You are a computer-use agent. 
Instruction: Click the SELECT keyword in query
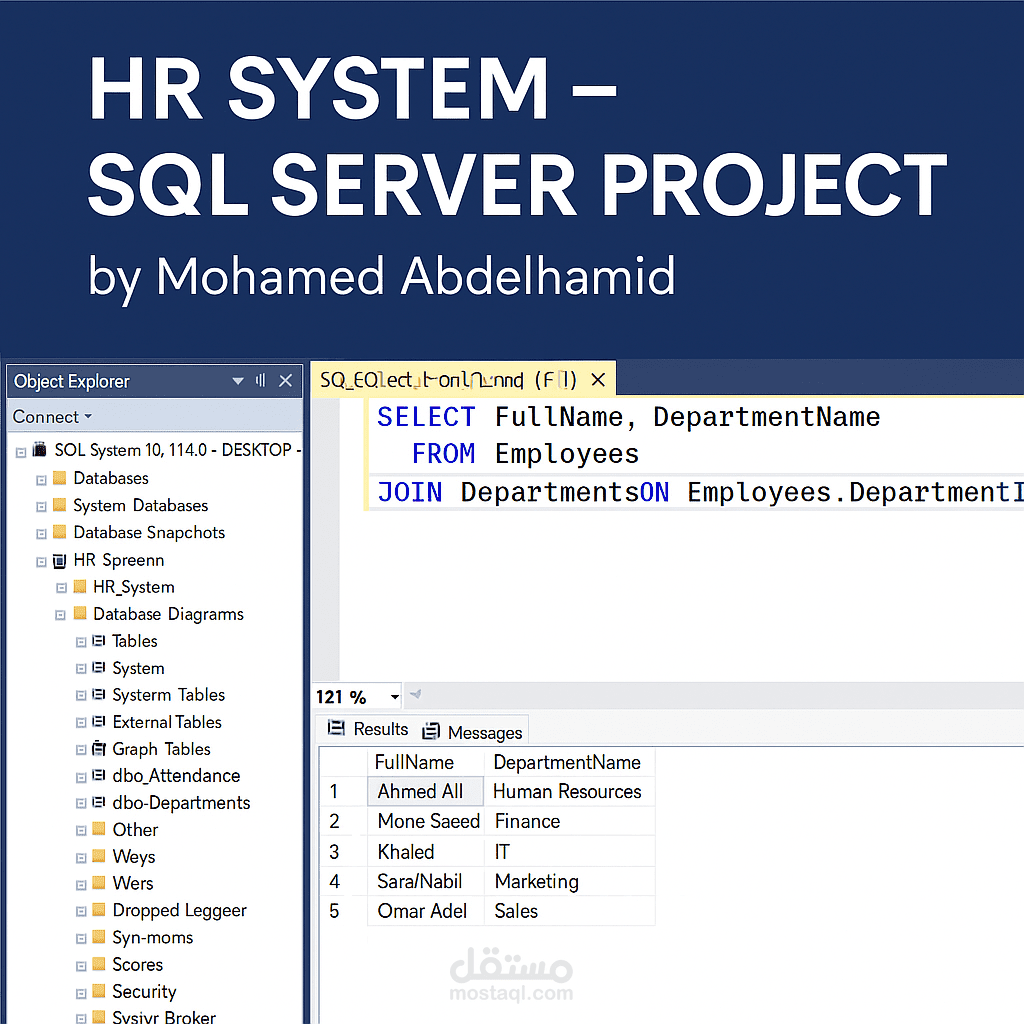point(426,417)
